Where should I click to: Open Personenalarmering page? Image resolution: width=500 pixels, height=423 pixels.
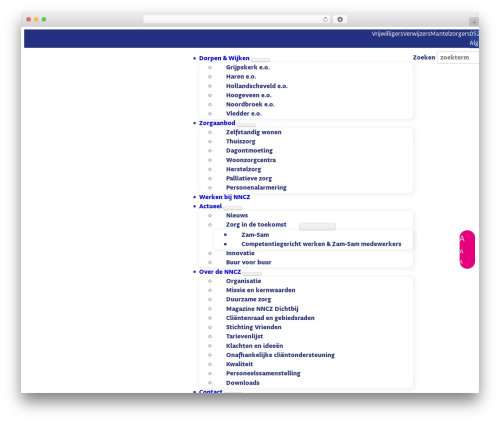pos(256,188)
